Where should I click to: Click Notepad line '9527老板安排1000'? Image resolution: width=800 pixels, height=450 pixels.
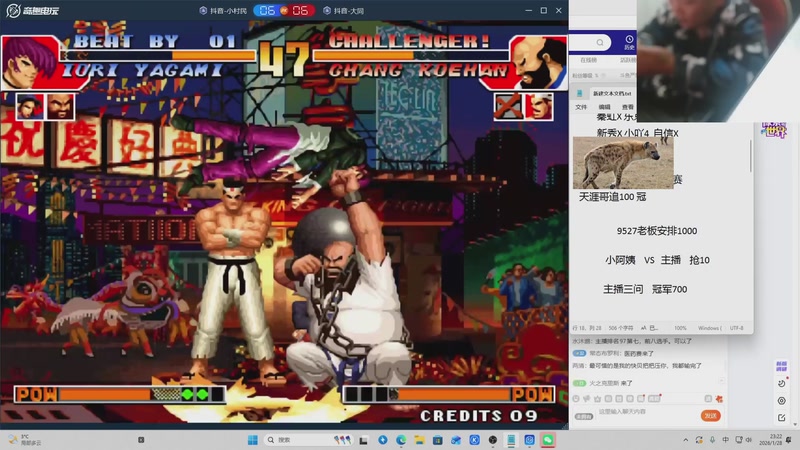point(657,231)
